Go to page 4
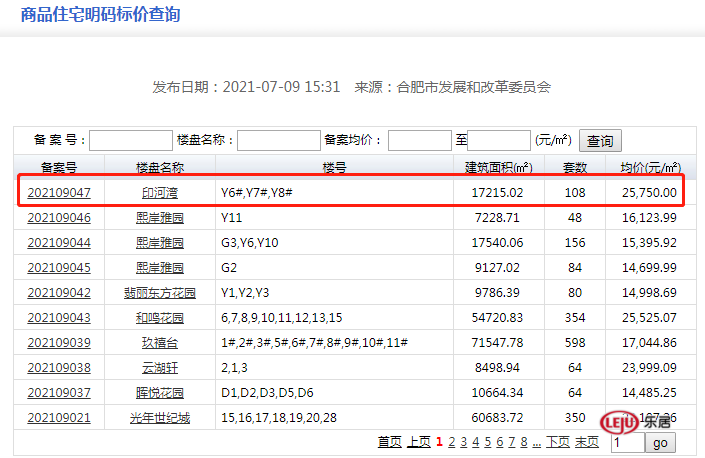Viewport: 705px width, 458px height. (x=476, y=442)
